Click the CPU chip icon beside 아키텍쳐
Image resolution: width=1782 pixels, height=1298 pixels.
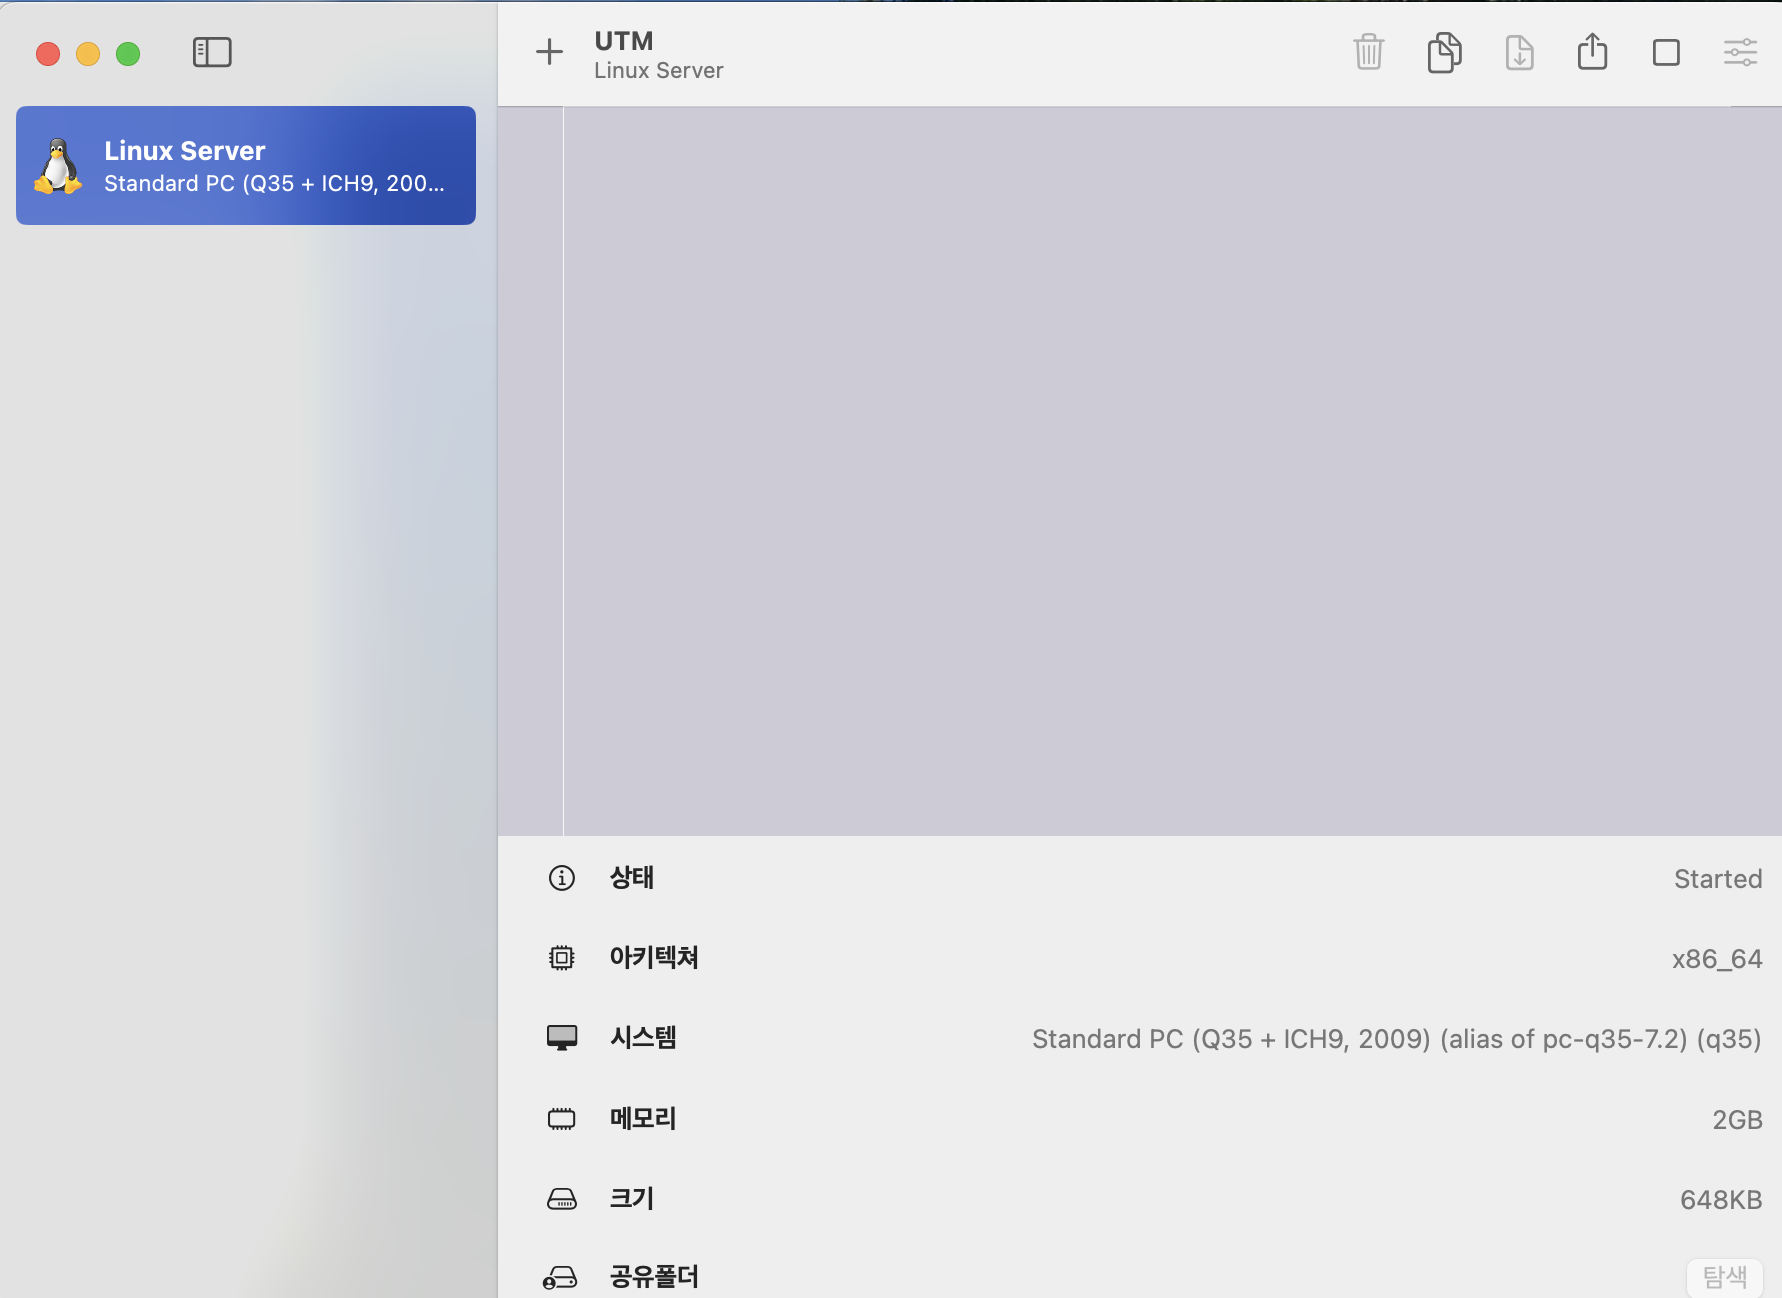562,958
